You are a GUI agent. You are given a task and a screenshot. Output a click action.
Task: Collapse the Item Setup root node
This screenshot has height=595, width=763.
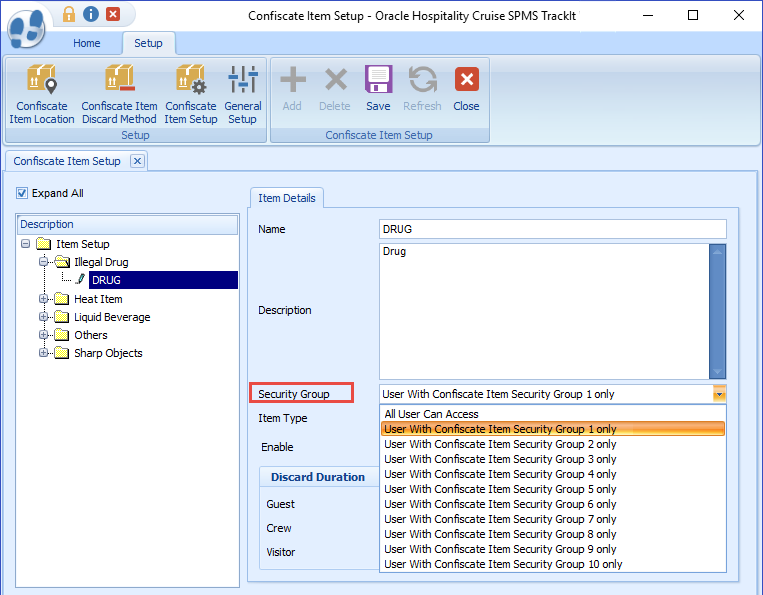tap(25, 243)
